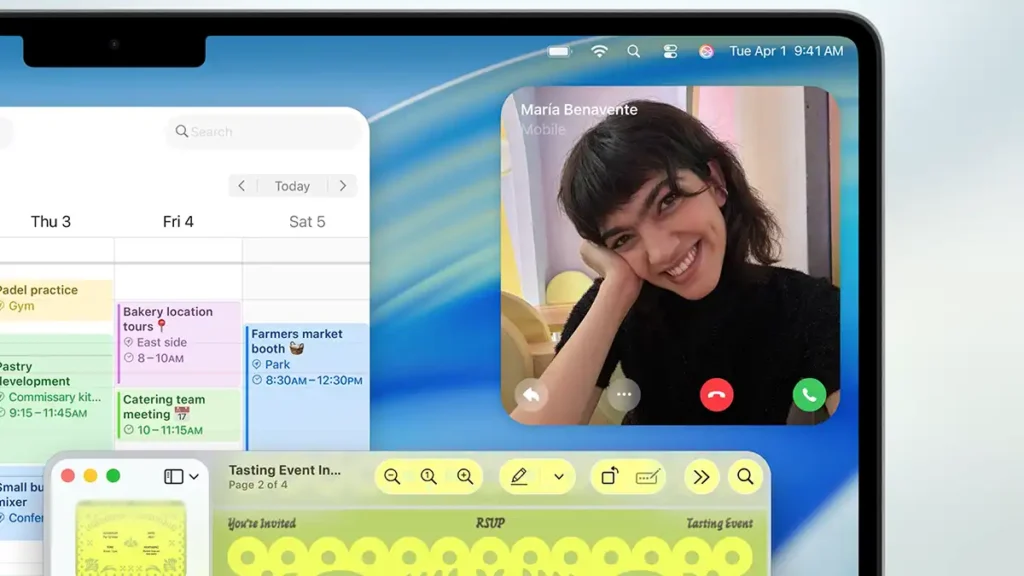
Task: Jump to Today in the calendar
Action: 292,186
